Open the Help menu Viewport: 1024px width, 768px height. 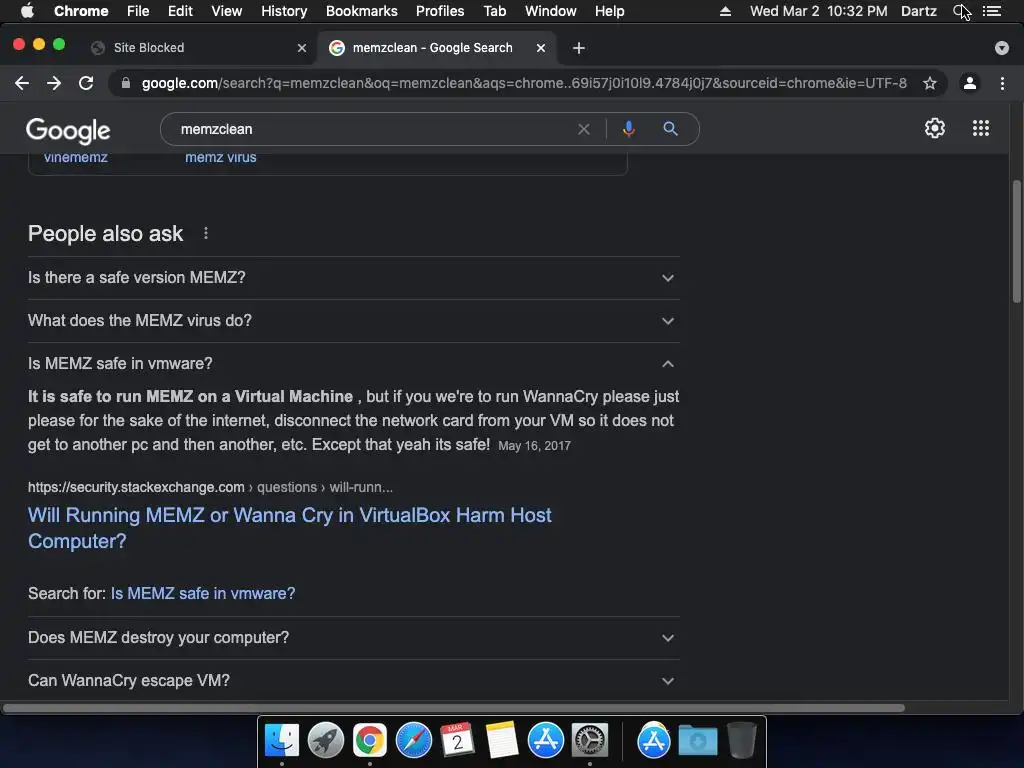point(609,11)
